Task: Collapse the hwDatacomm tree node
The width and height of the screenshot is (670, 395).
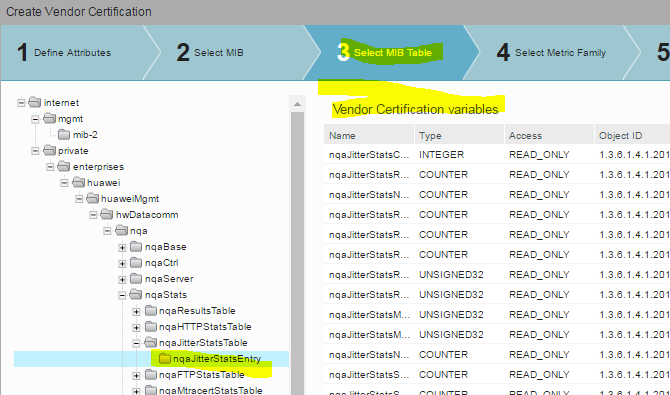Action: [93, 215]
